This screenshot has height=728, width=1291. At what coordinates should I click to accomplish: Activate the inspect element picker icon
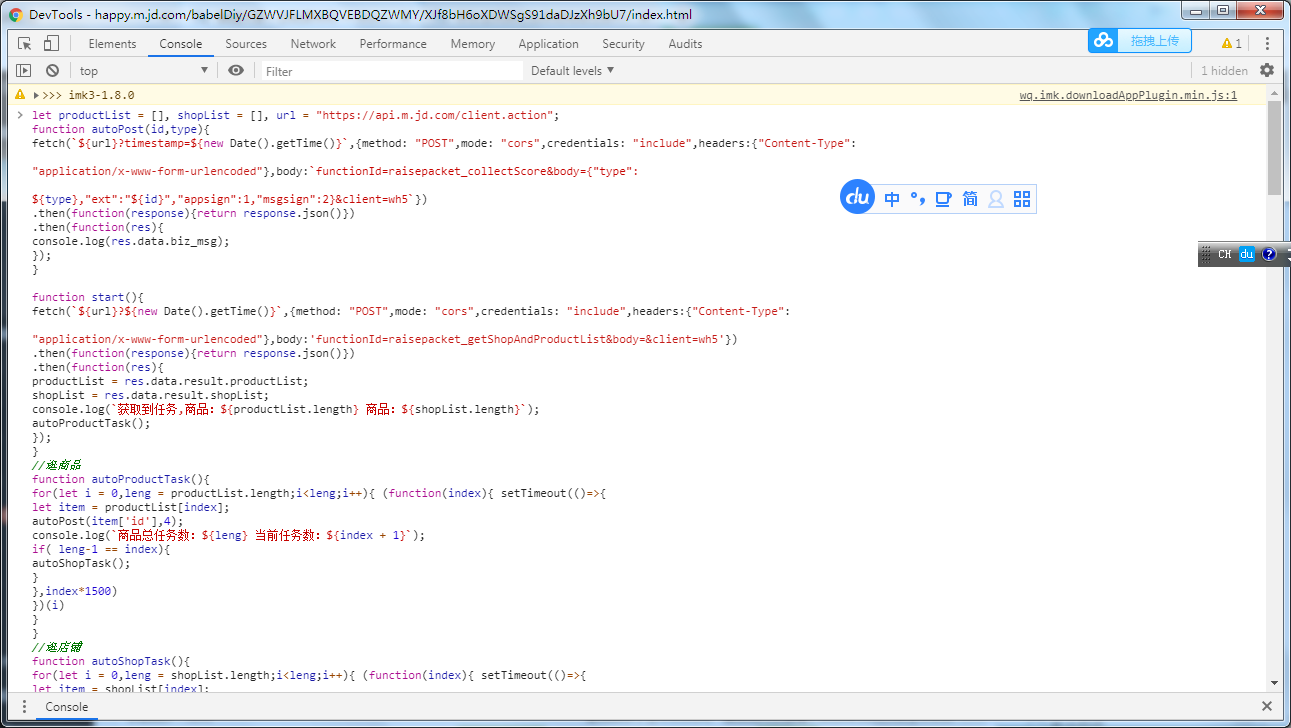click(x=25, y=43)
